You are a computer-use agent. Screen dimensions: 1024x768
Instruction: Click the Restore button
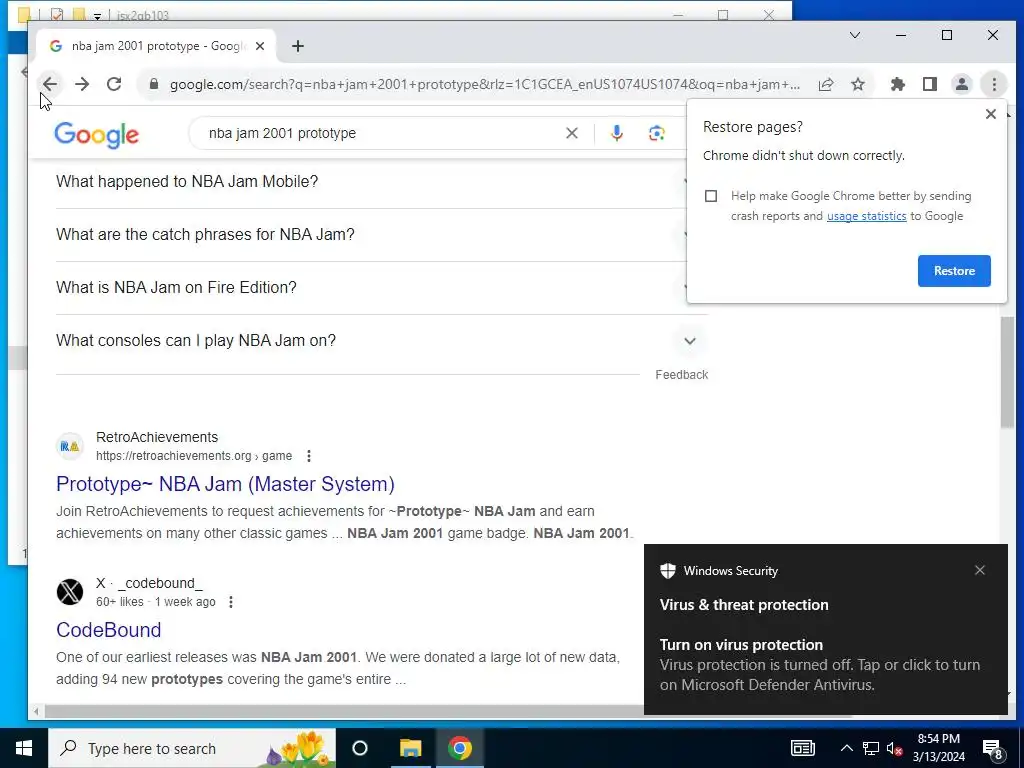pyautogui.click(x=953, y=270)
